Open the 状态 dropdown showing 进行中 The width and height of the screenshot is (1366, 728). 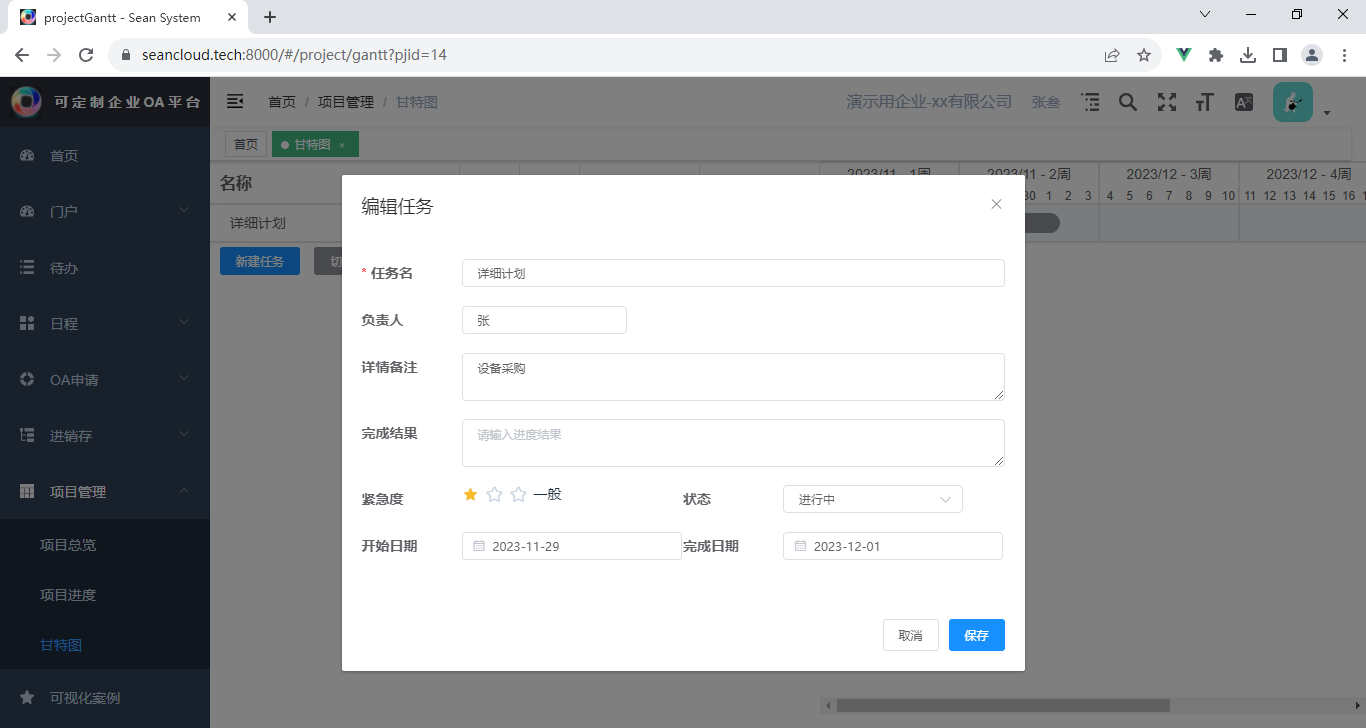click(873, 499)
